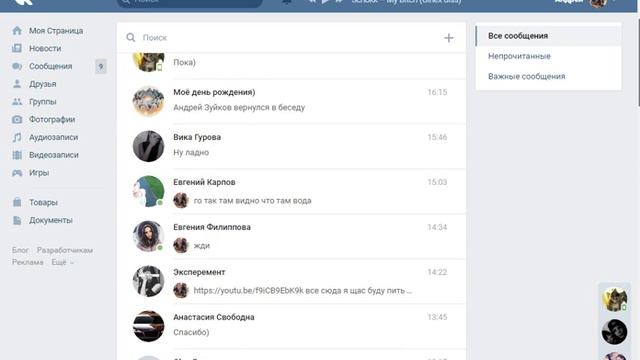The height and width of the screenshot is (360, 640).
Task: Open Эксперемент conversation
Action: 291,281
